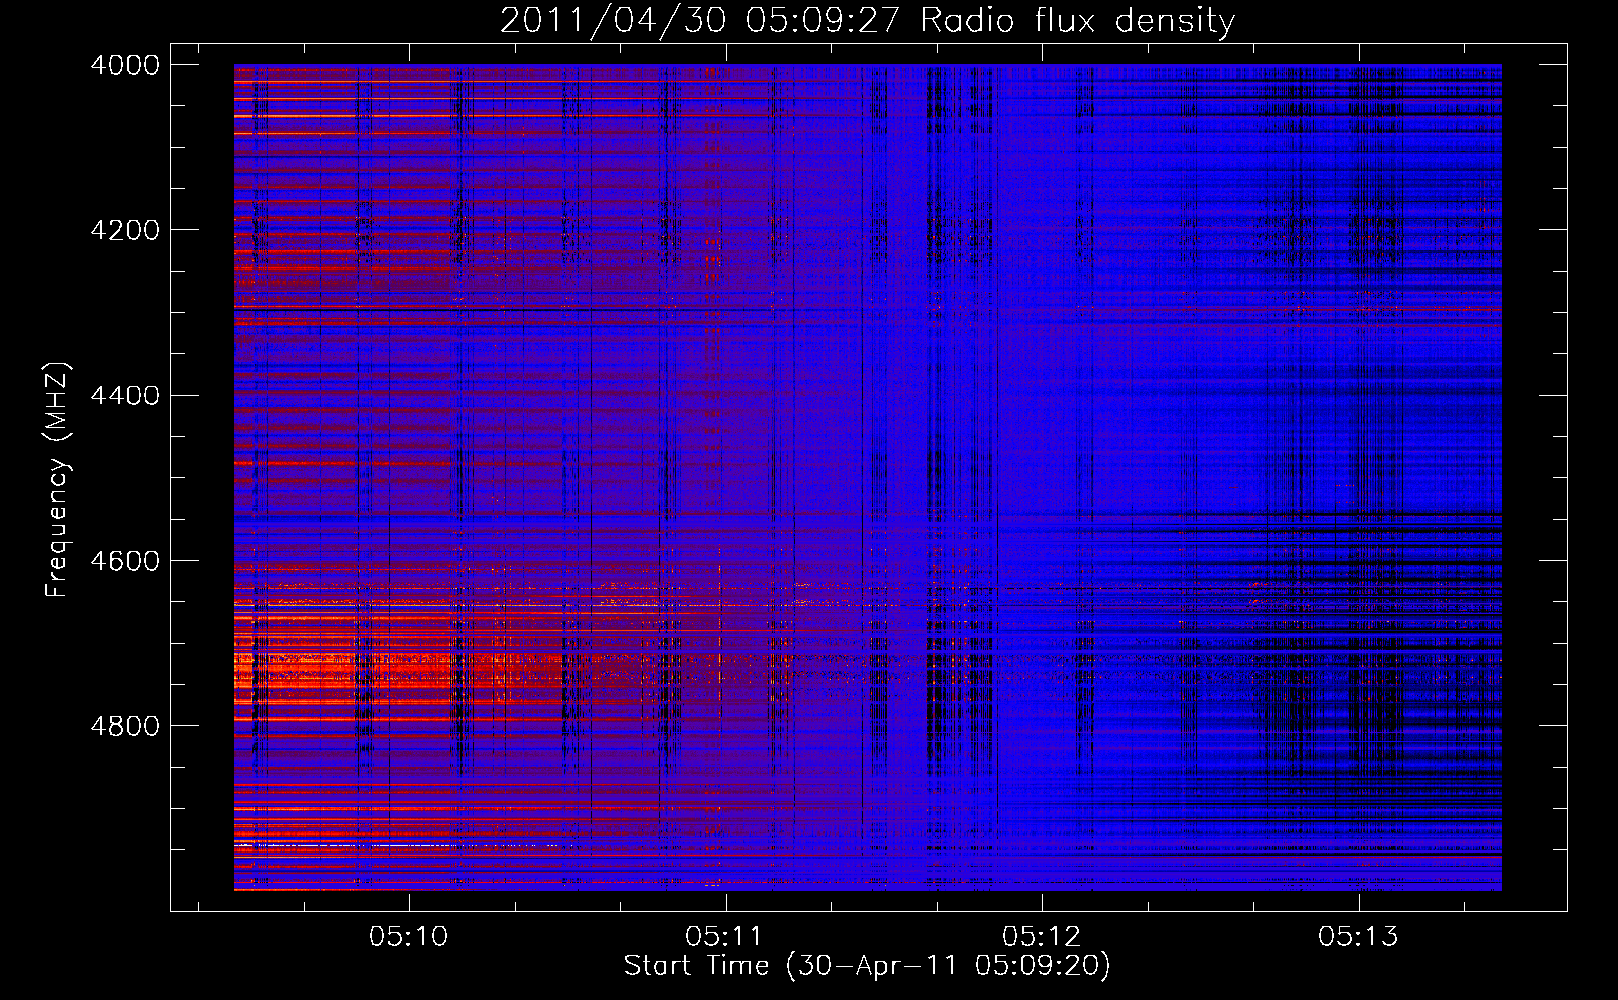
Task: Click the 'Start Time (30-Apr-11 05:09:20)' axis title
Action: tap(867, 966)
